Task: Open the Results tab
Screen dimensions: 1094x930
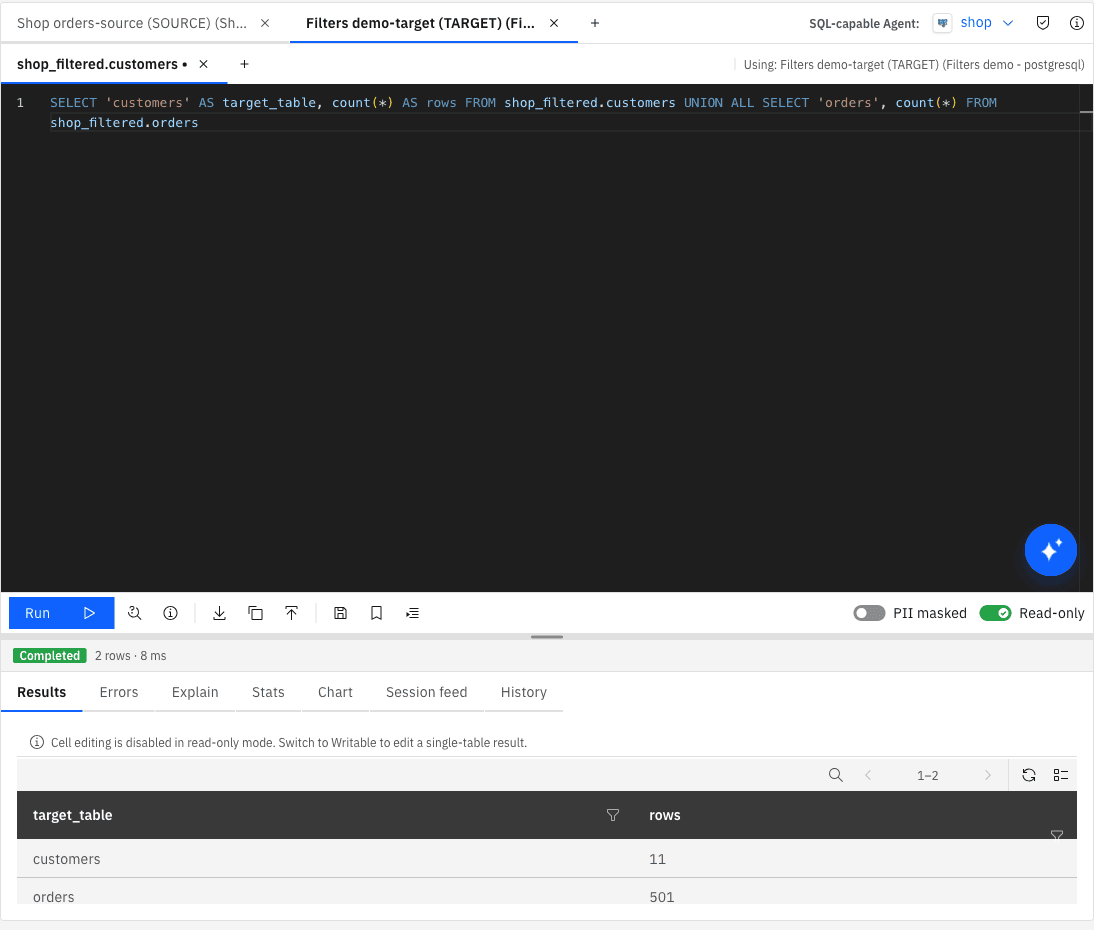Action: (x=42, y=692)
